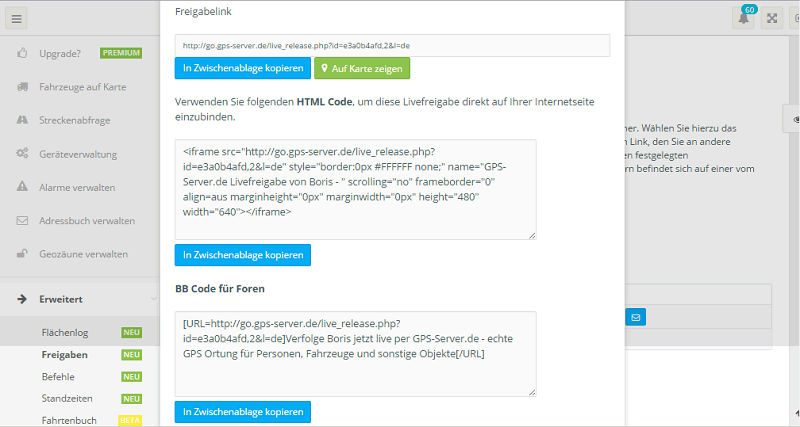Click the BETA badge next to Fahrtenbuch
The width and height of the screenshot is (800, 427).
130,420
